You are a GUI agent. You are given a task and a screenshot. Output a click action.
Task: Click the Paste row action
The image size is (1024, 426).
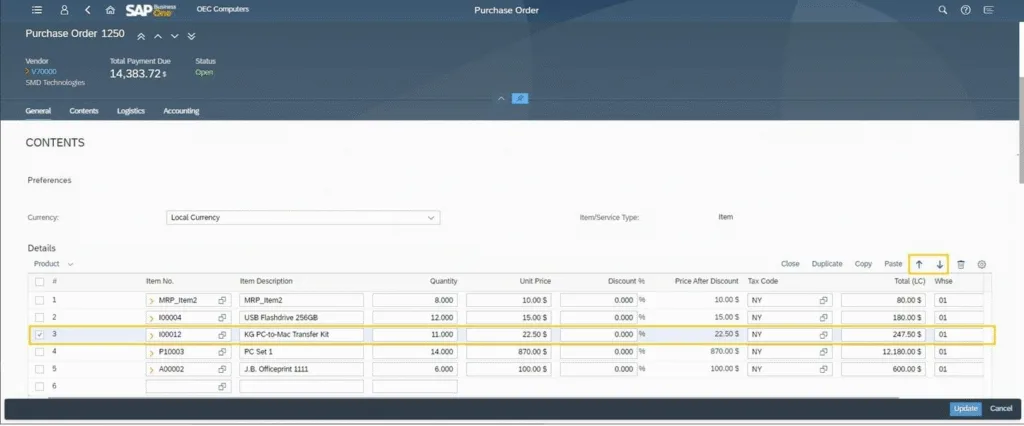[x=893, y=264]
